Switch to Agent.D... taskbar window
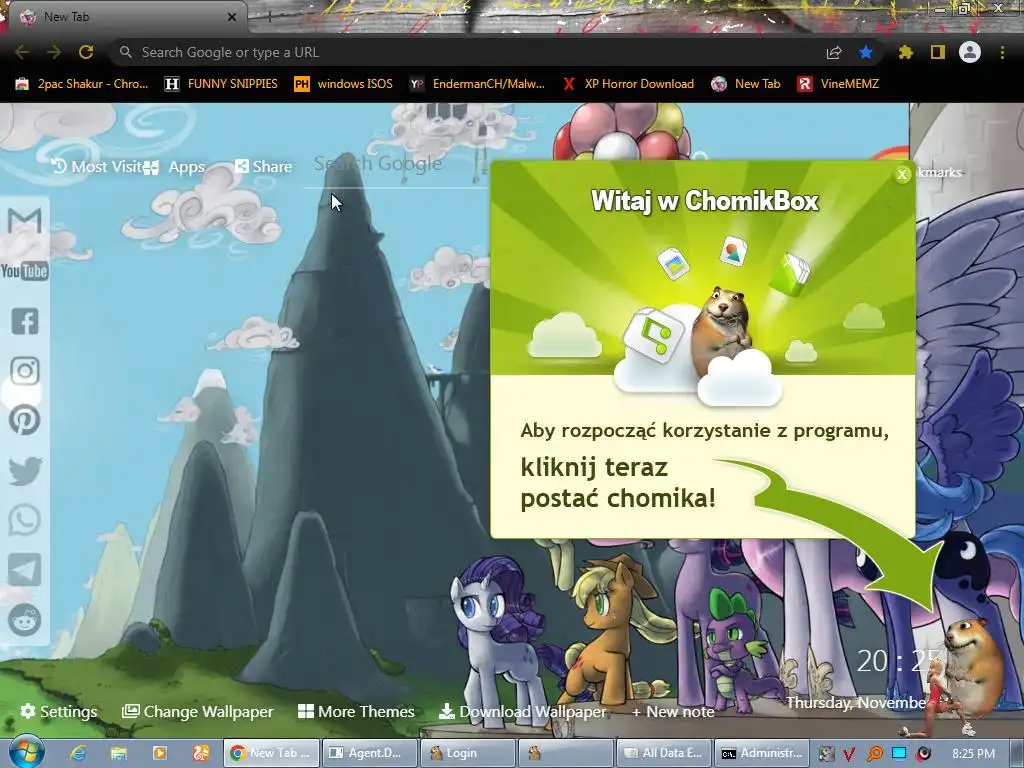Image resolution: width=1024 pixels, height=768 pixels. (x=370, y=753)
